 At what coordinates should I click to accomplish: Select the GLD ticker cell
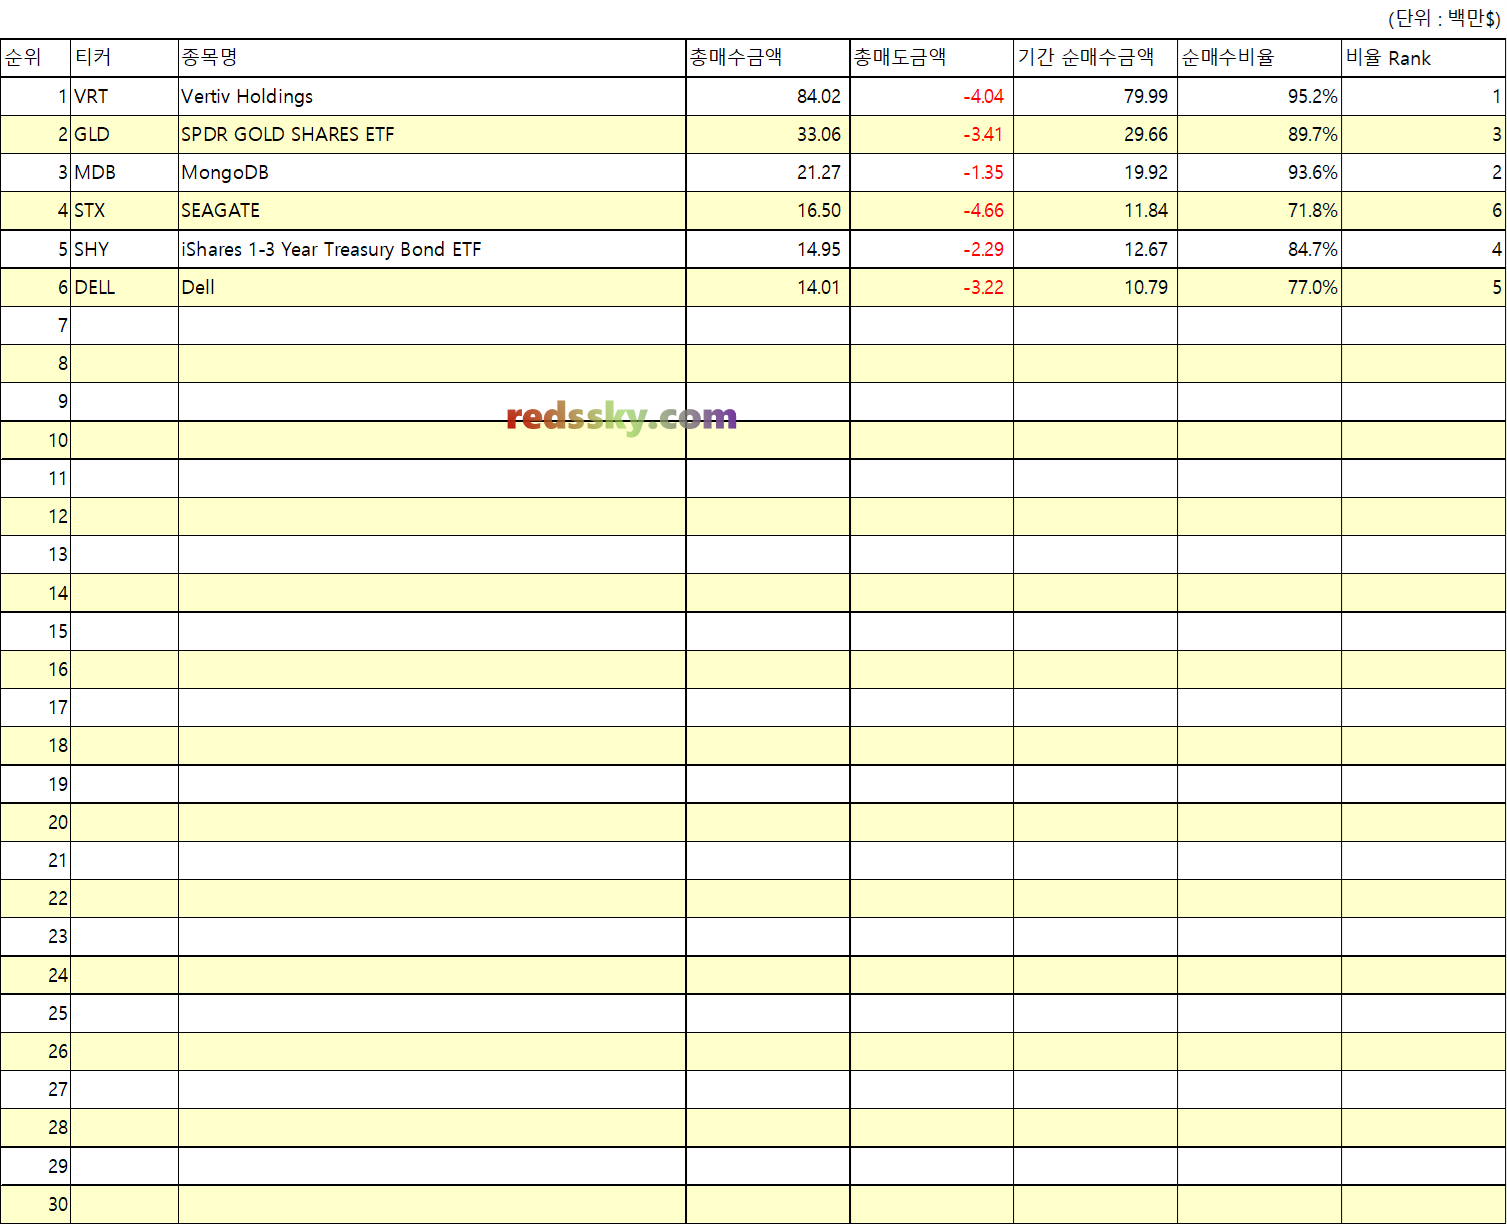[x=125, y=135]
